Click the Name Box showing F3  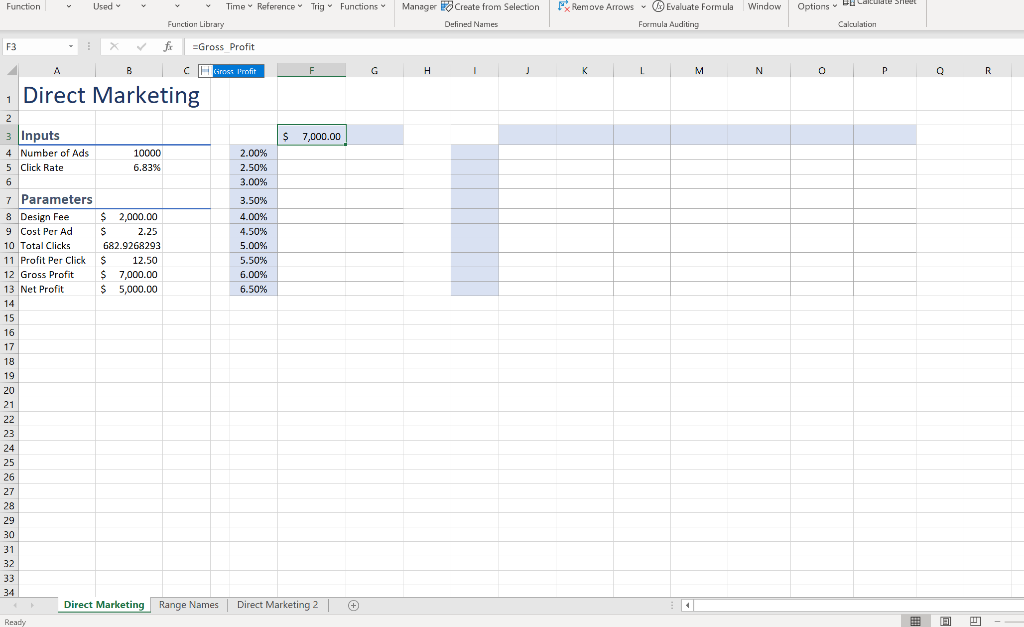[35, 46]
